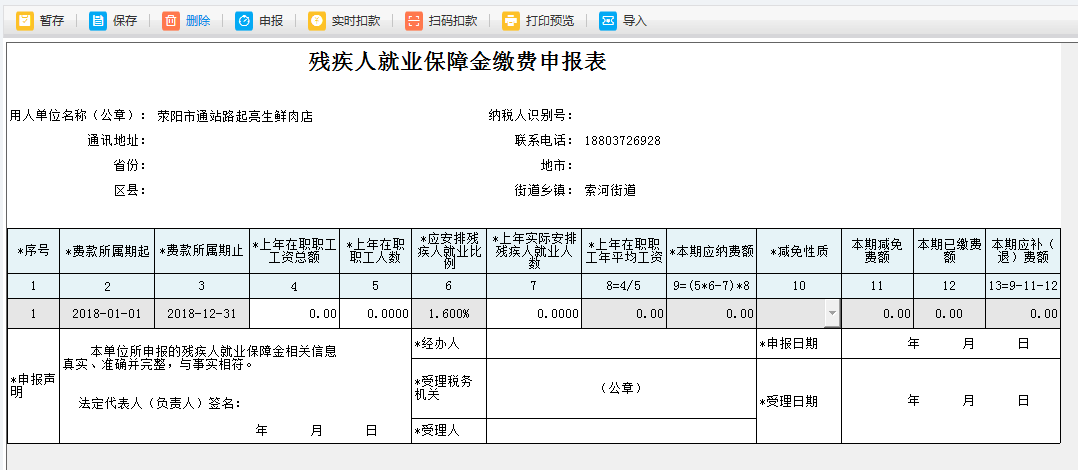Click the phone number 18803726928
This screenshot has width=1078, height=470.
tap(623, 141)
